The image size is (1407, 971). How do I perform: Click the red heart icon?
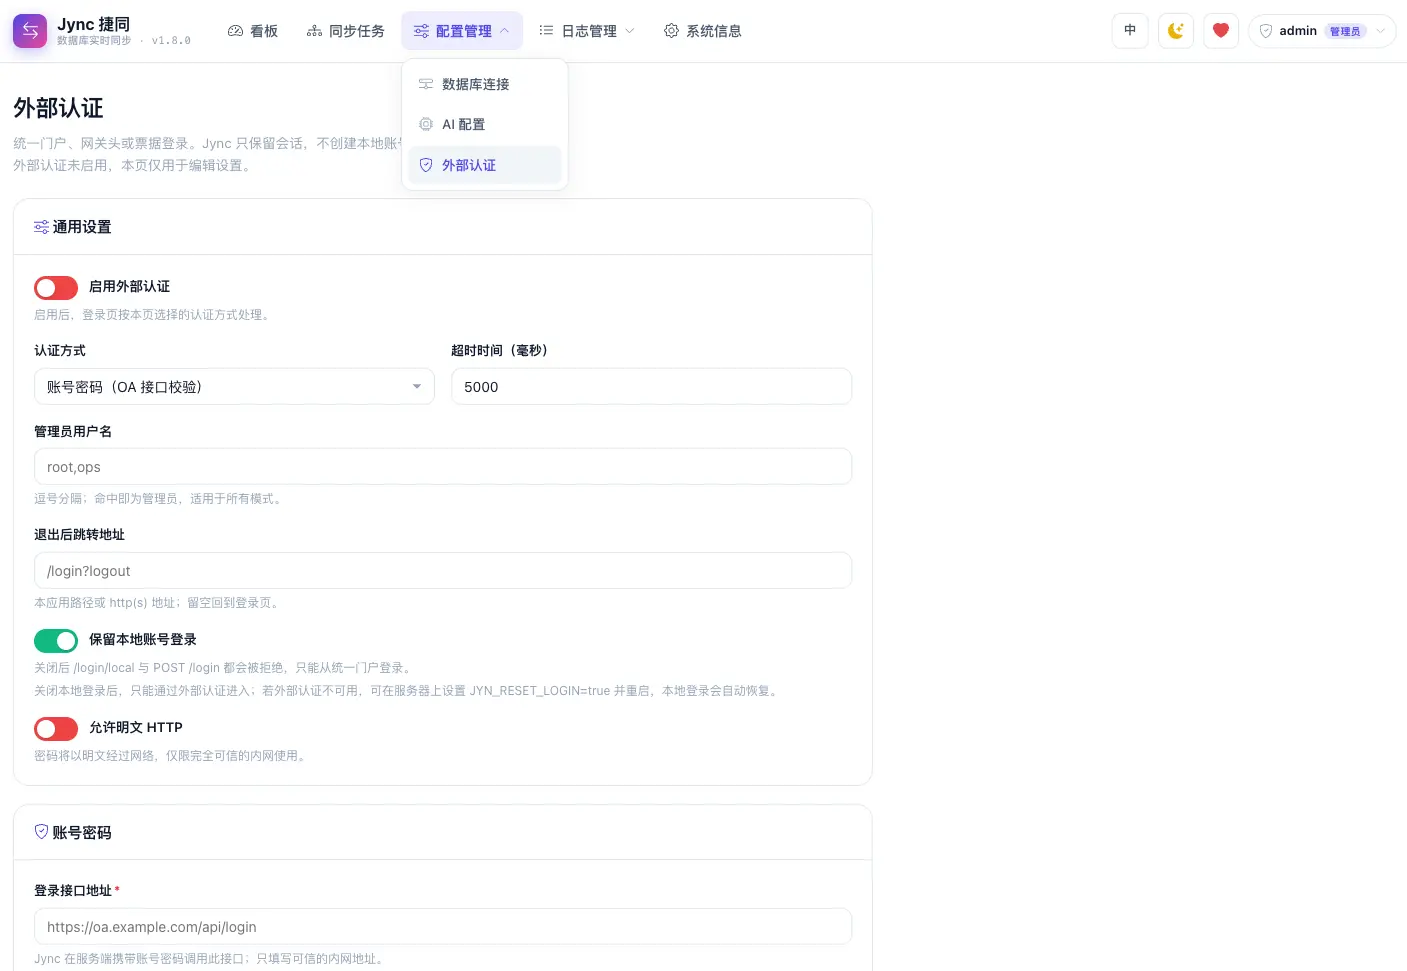click(x=1221, y=31)
